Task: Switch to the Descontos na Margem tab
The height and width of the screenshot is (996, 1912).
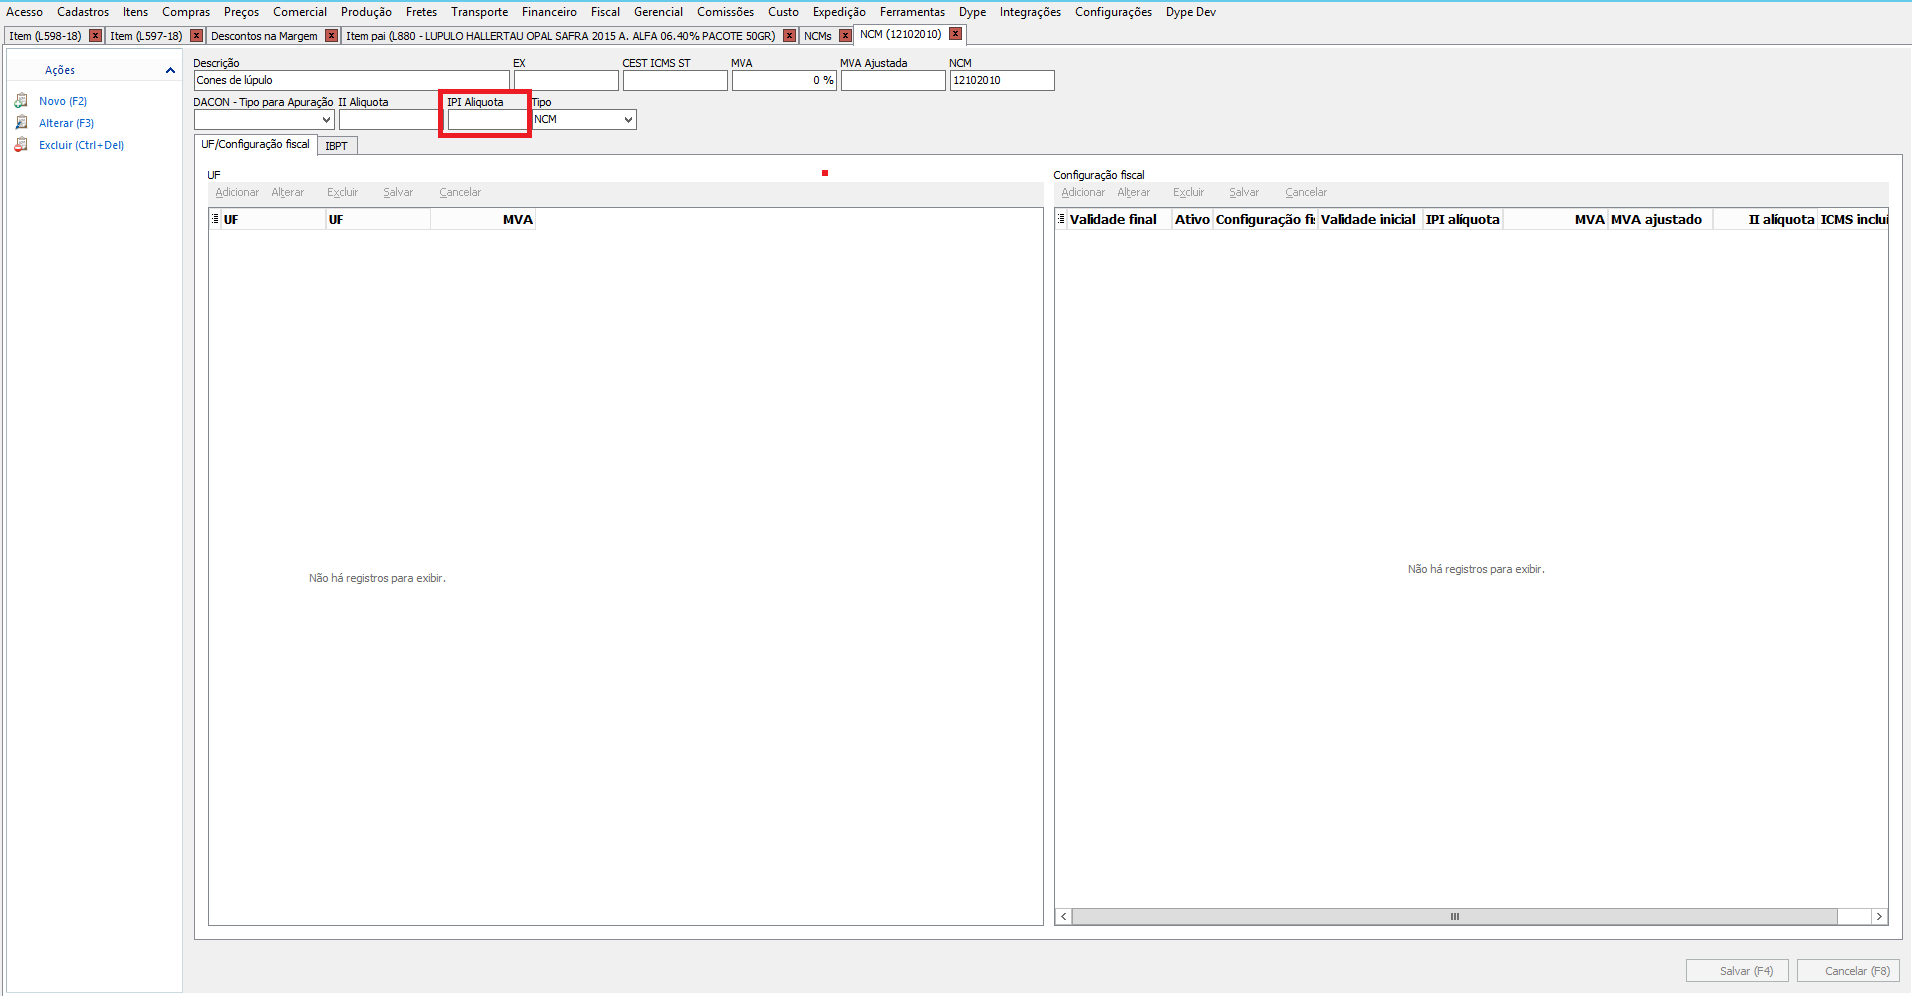Action: tap(264, 36)
